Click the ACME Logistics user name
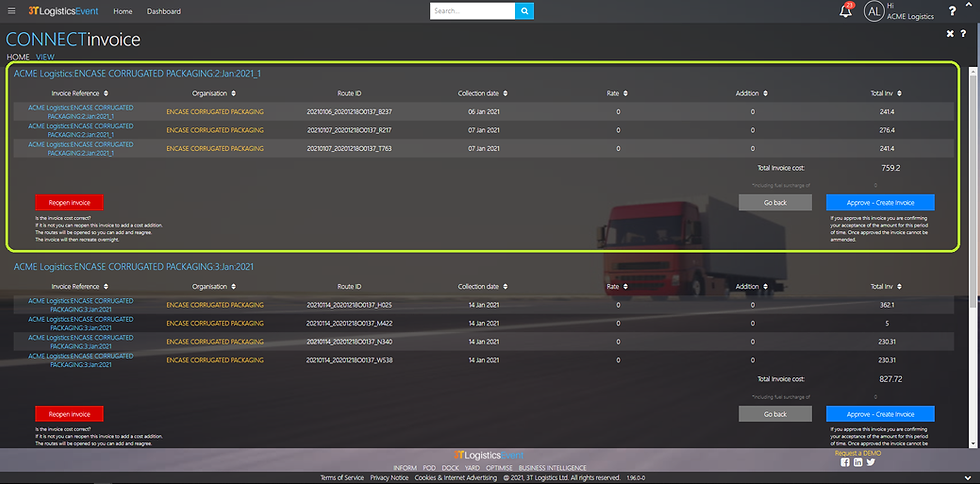Image resolution: width=980 pixels, height=484 pixels. pyautogui.click(x=910, y=17)
